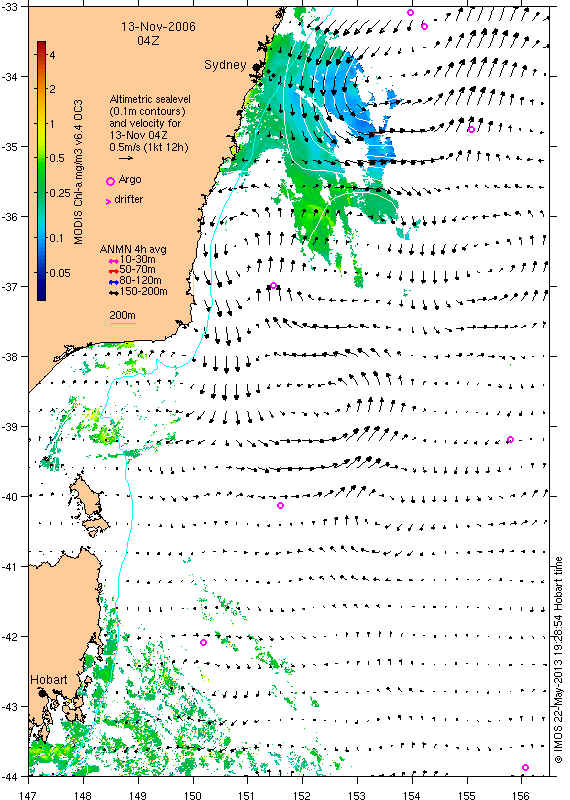Click Argo float marker near 43.9°S 156.1°E
This screenshot has height=800, width=570.
[526, 767]
